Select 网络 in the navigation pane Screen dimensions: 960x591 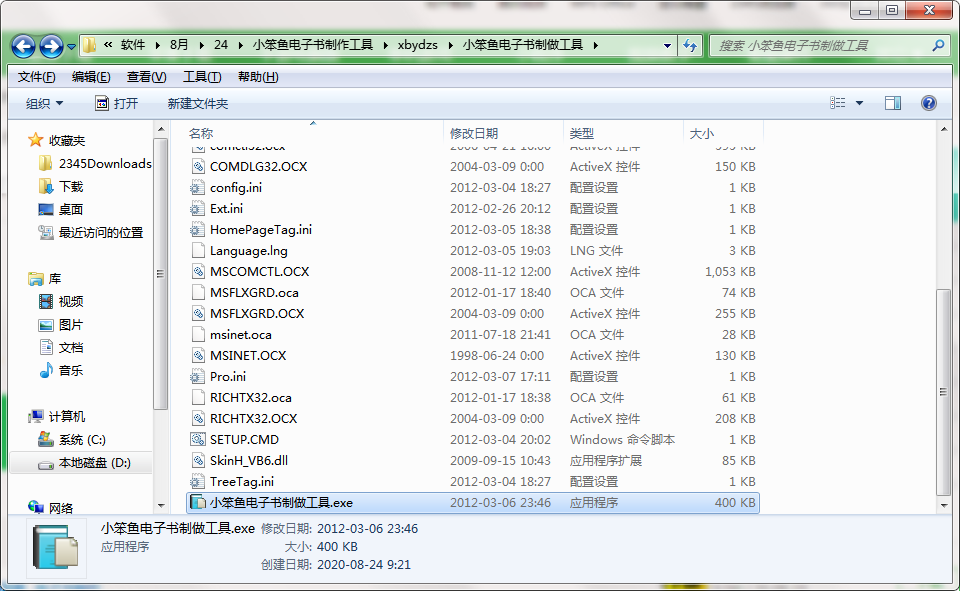tap(51, 508)
